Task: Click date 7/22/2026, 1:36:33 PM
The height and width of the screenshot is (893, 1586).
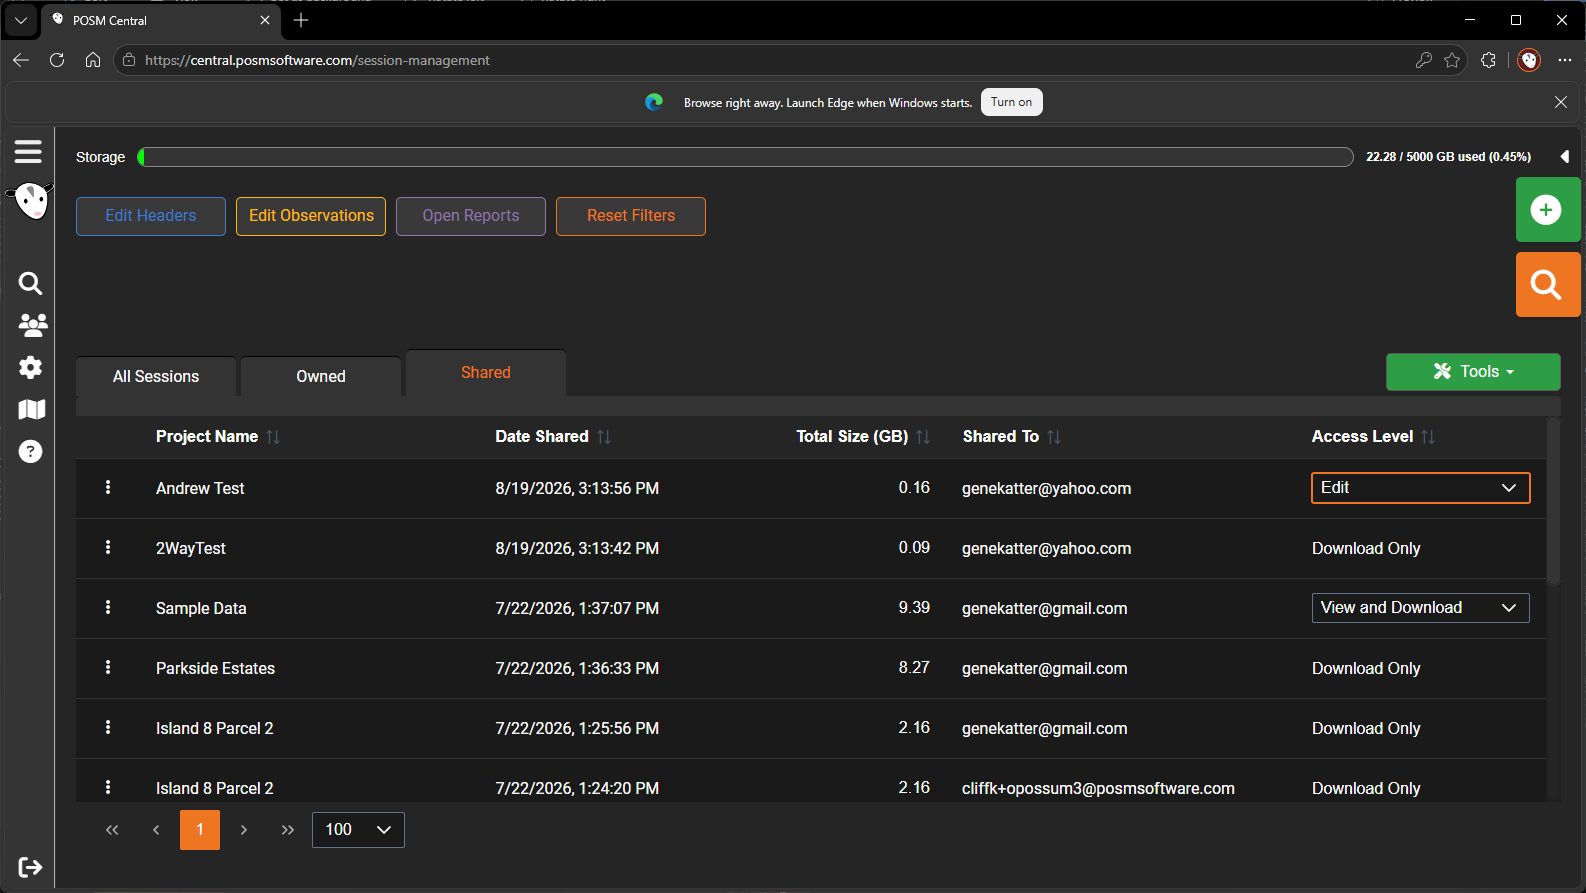Action: tap(577, 669)
